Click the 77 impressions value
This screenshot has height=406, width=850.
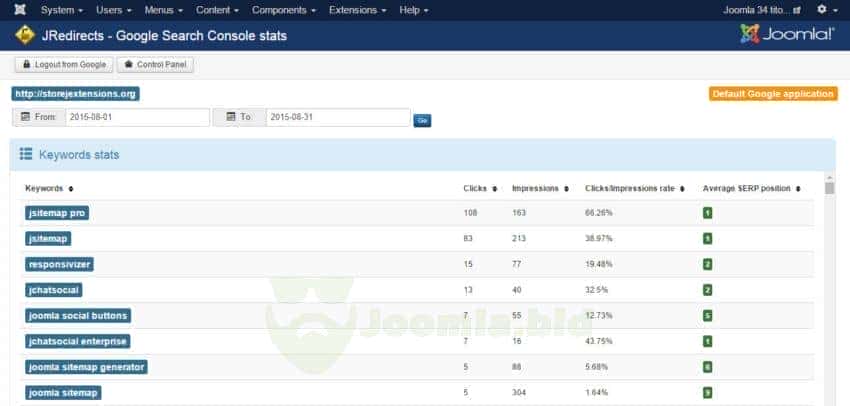pos(517,265)
